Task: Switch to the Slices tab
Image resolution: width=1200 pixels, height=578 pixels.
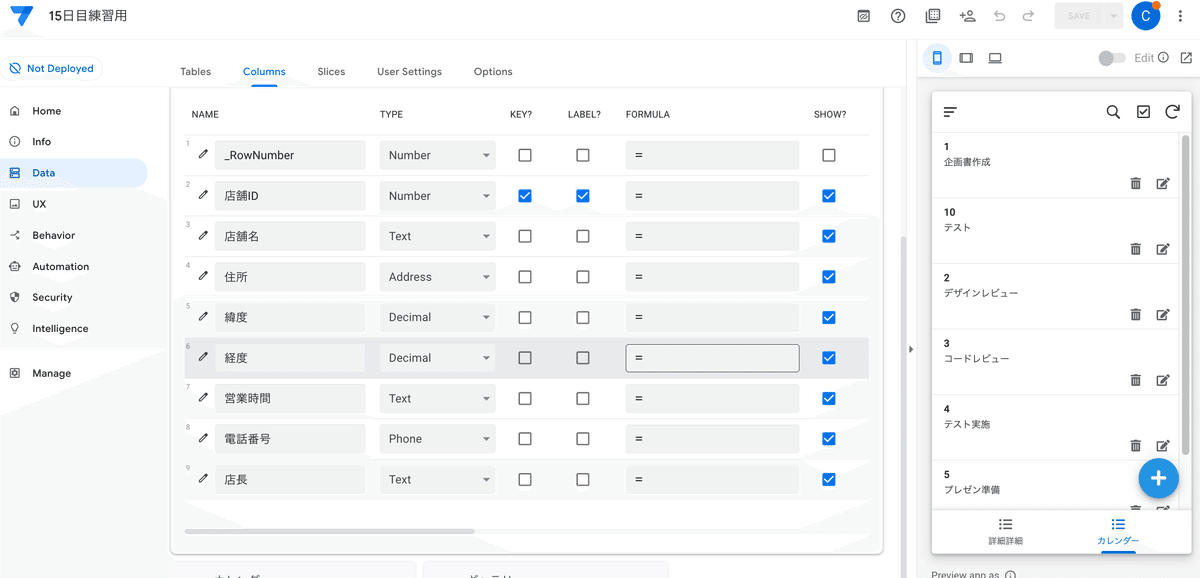Action: tap(331, 72)
